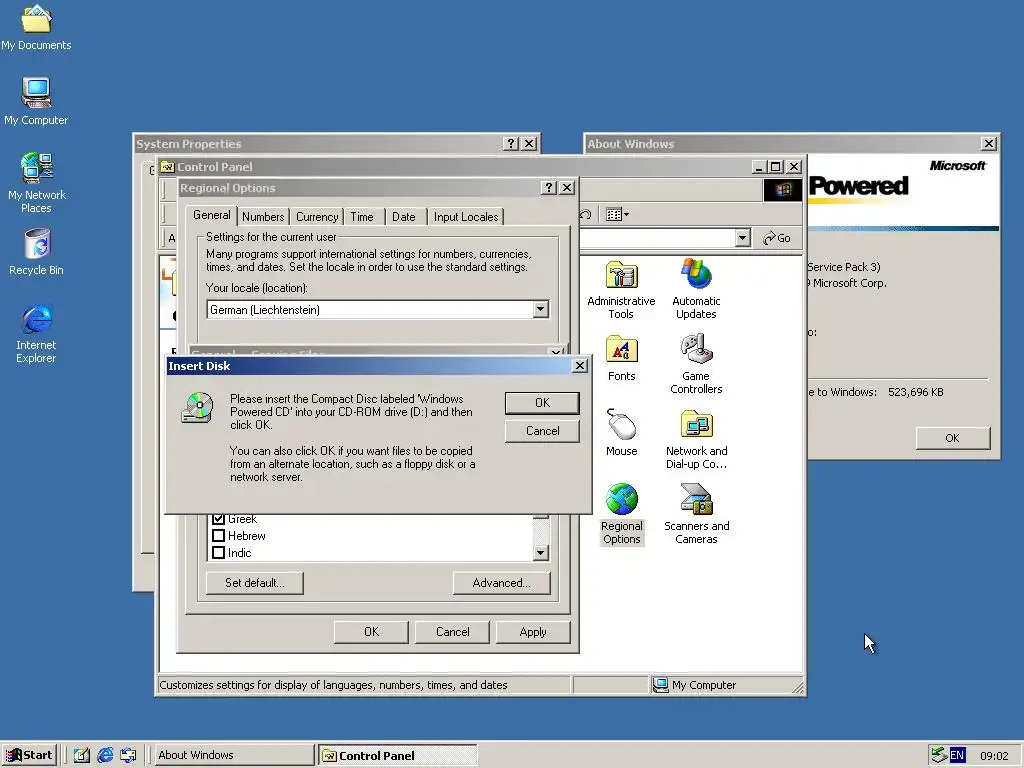The width and height of the screenshot is (1024, 768).
Task: Switch to the Input Locales tab
Action: point(466,217)
